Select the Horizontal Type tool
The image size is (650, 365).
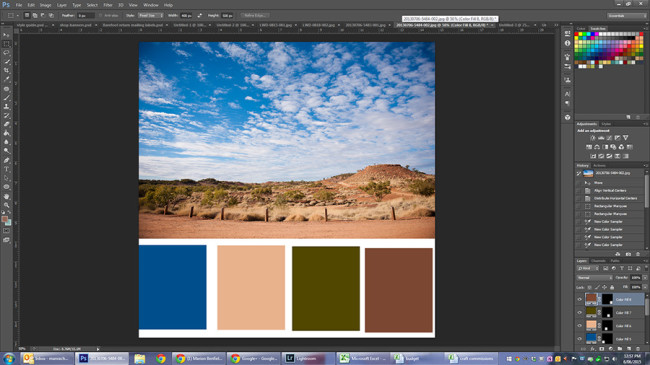6,169
